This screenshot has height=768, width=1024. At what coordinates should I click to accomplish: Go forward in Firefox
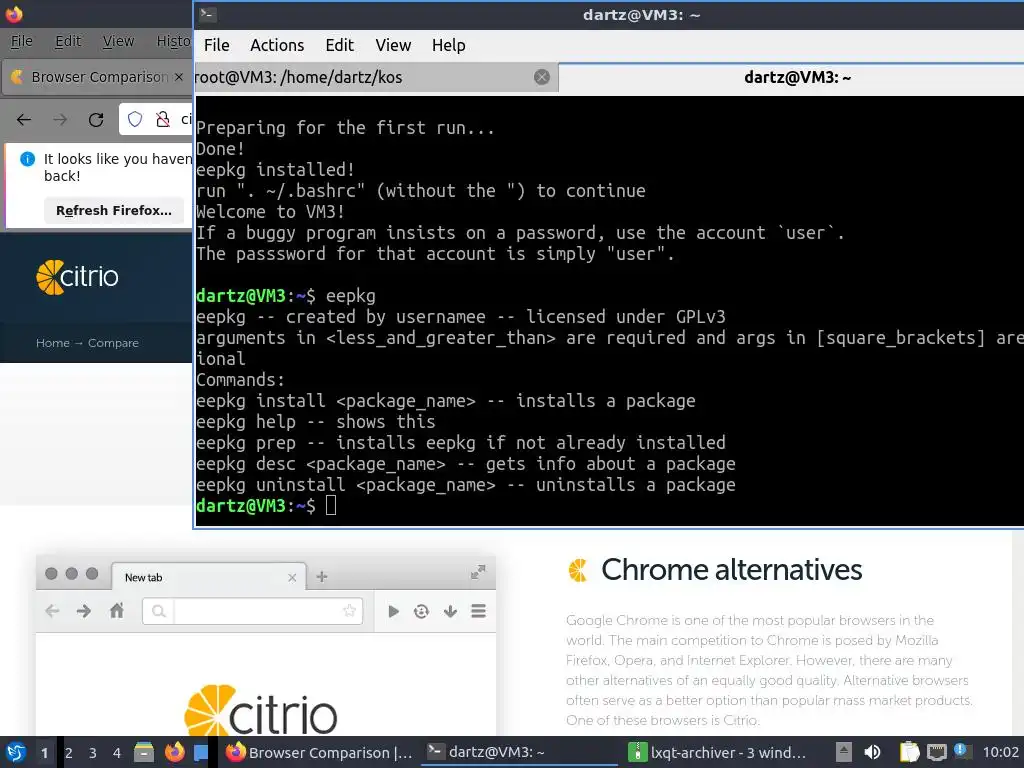click(59, 120)
